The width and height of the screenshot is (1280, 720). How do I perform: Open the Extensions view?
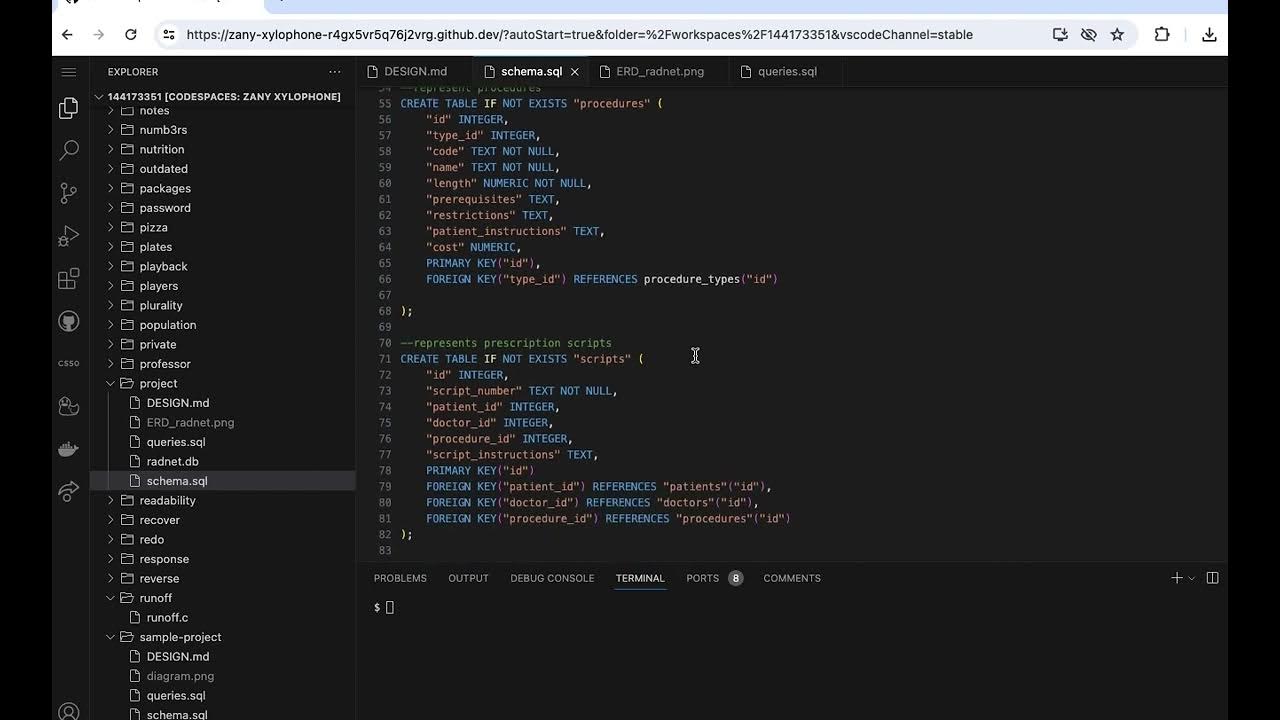(x=69, y=279)
